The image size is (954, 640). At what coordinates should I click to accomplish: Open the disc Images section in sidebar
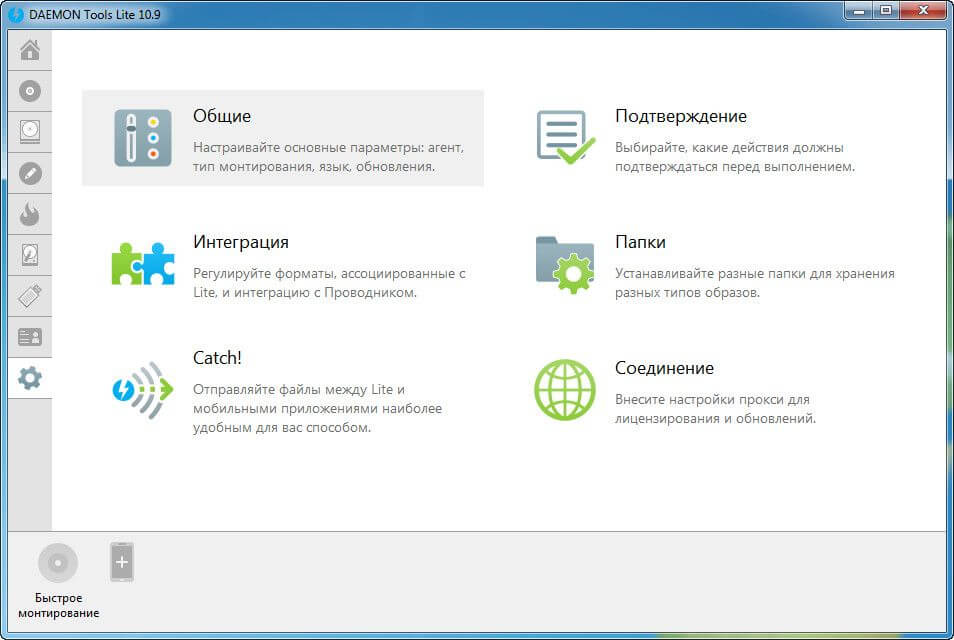coord(30,91)
